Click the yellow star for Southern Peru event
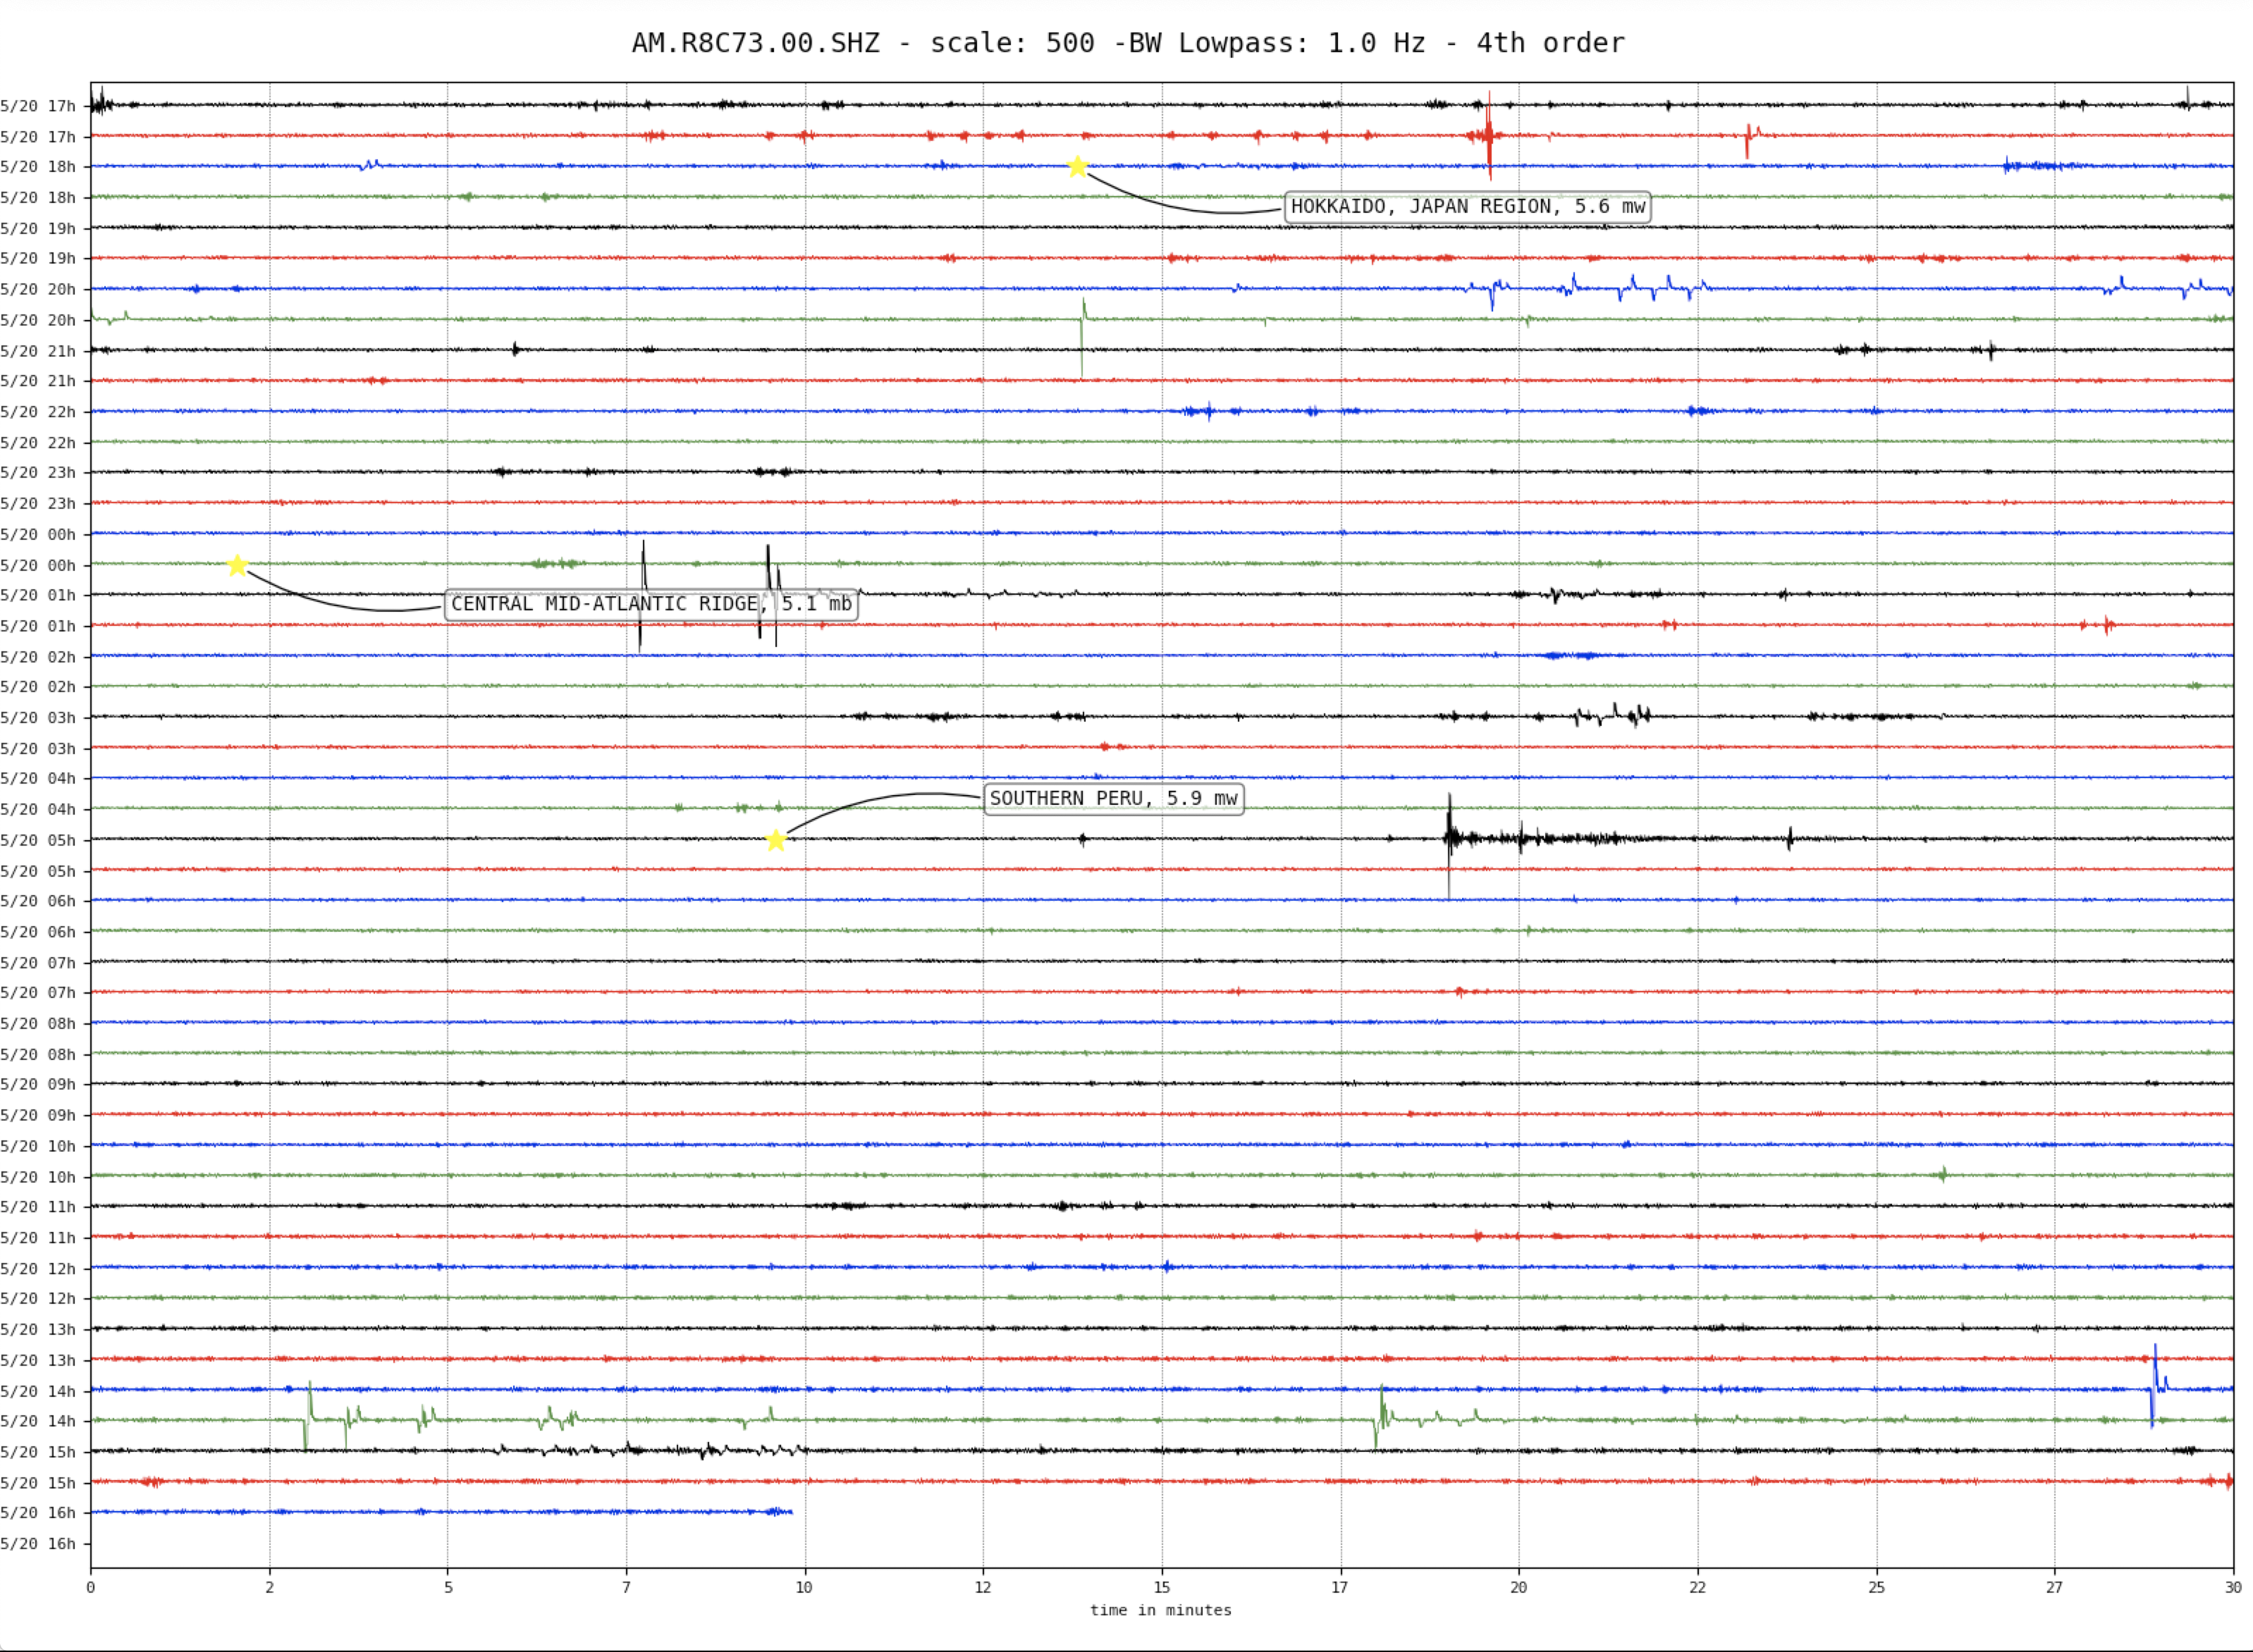Image resolution: width=2253 pixels, height=1652 pixels. 775,840
